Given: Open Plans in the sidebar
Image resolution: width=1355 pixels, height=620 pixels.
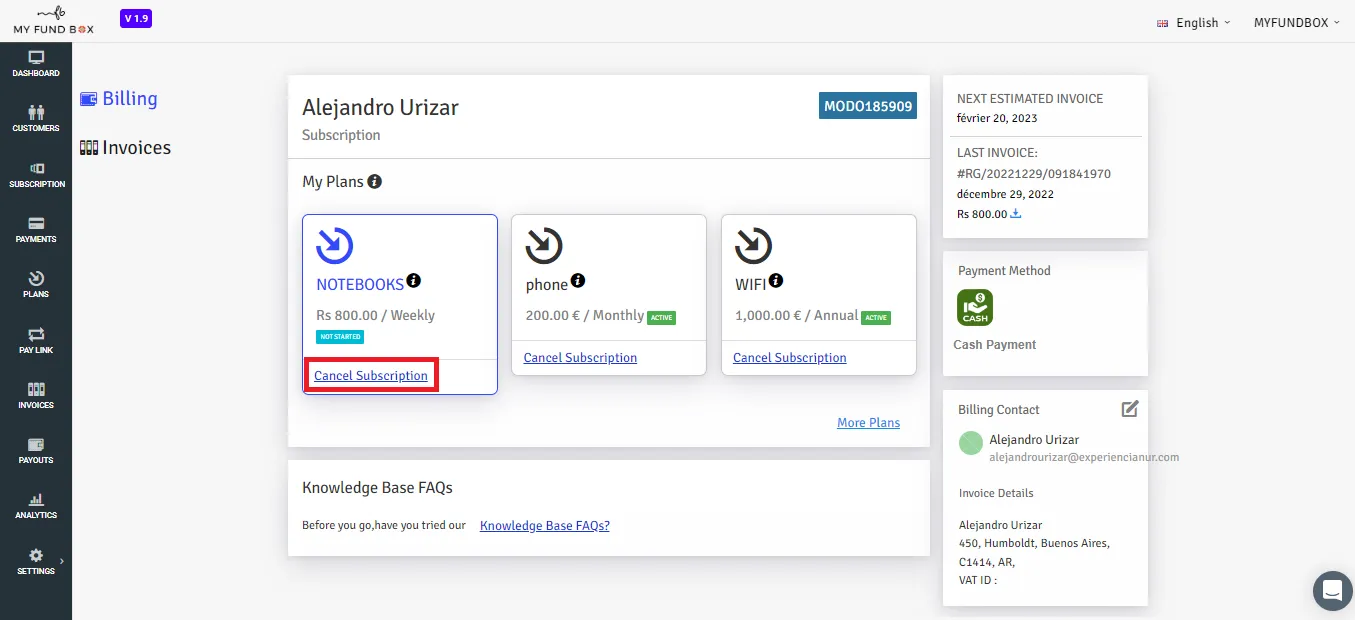Looking at the screenshot, I should pos(36,285).
